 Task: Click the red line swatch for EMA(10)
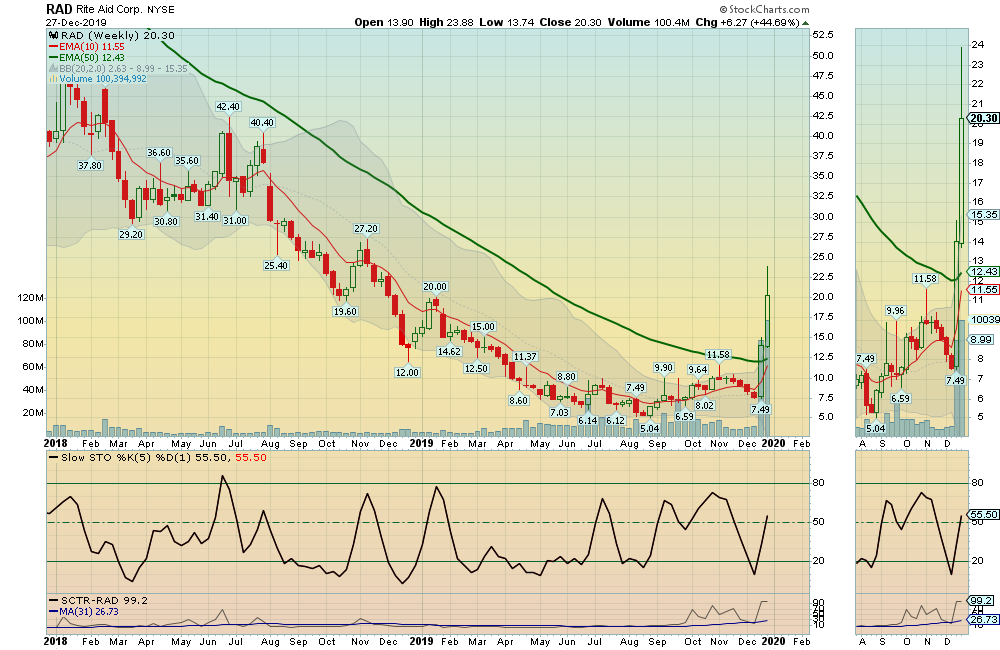click(x=54, y=47)
